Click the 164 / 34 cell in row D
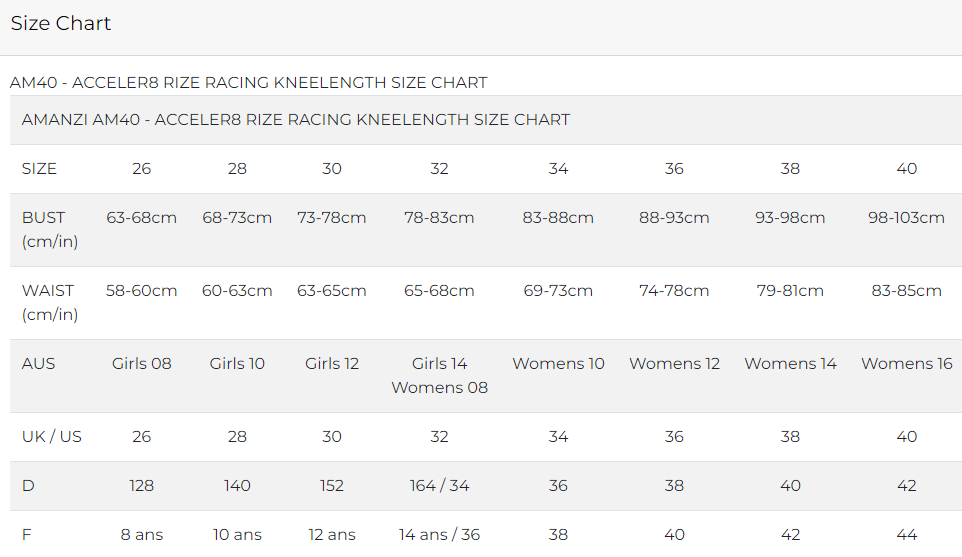 439,486
